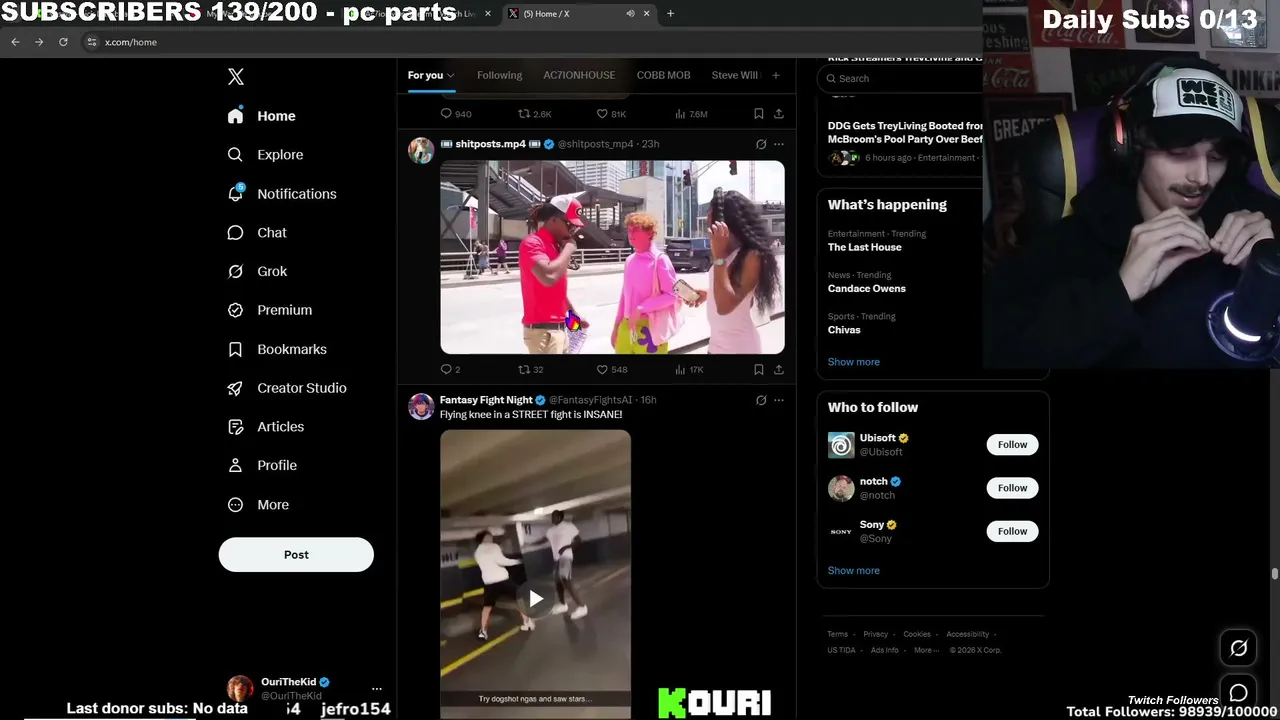
Task: Show more trending topics under What's happening
Action: tap(854, 362)
